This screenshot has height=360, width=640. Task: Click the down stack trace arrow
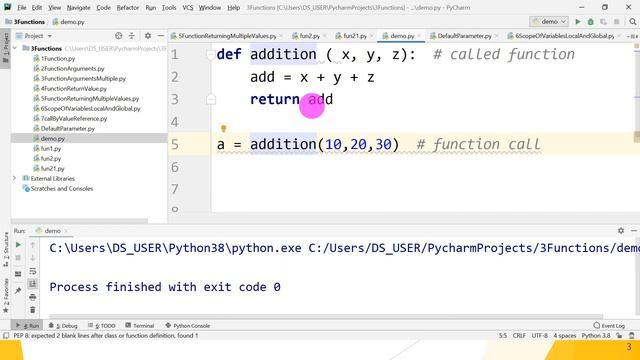33,258
